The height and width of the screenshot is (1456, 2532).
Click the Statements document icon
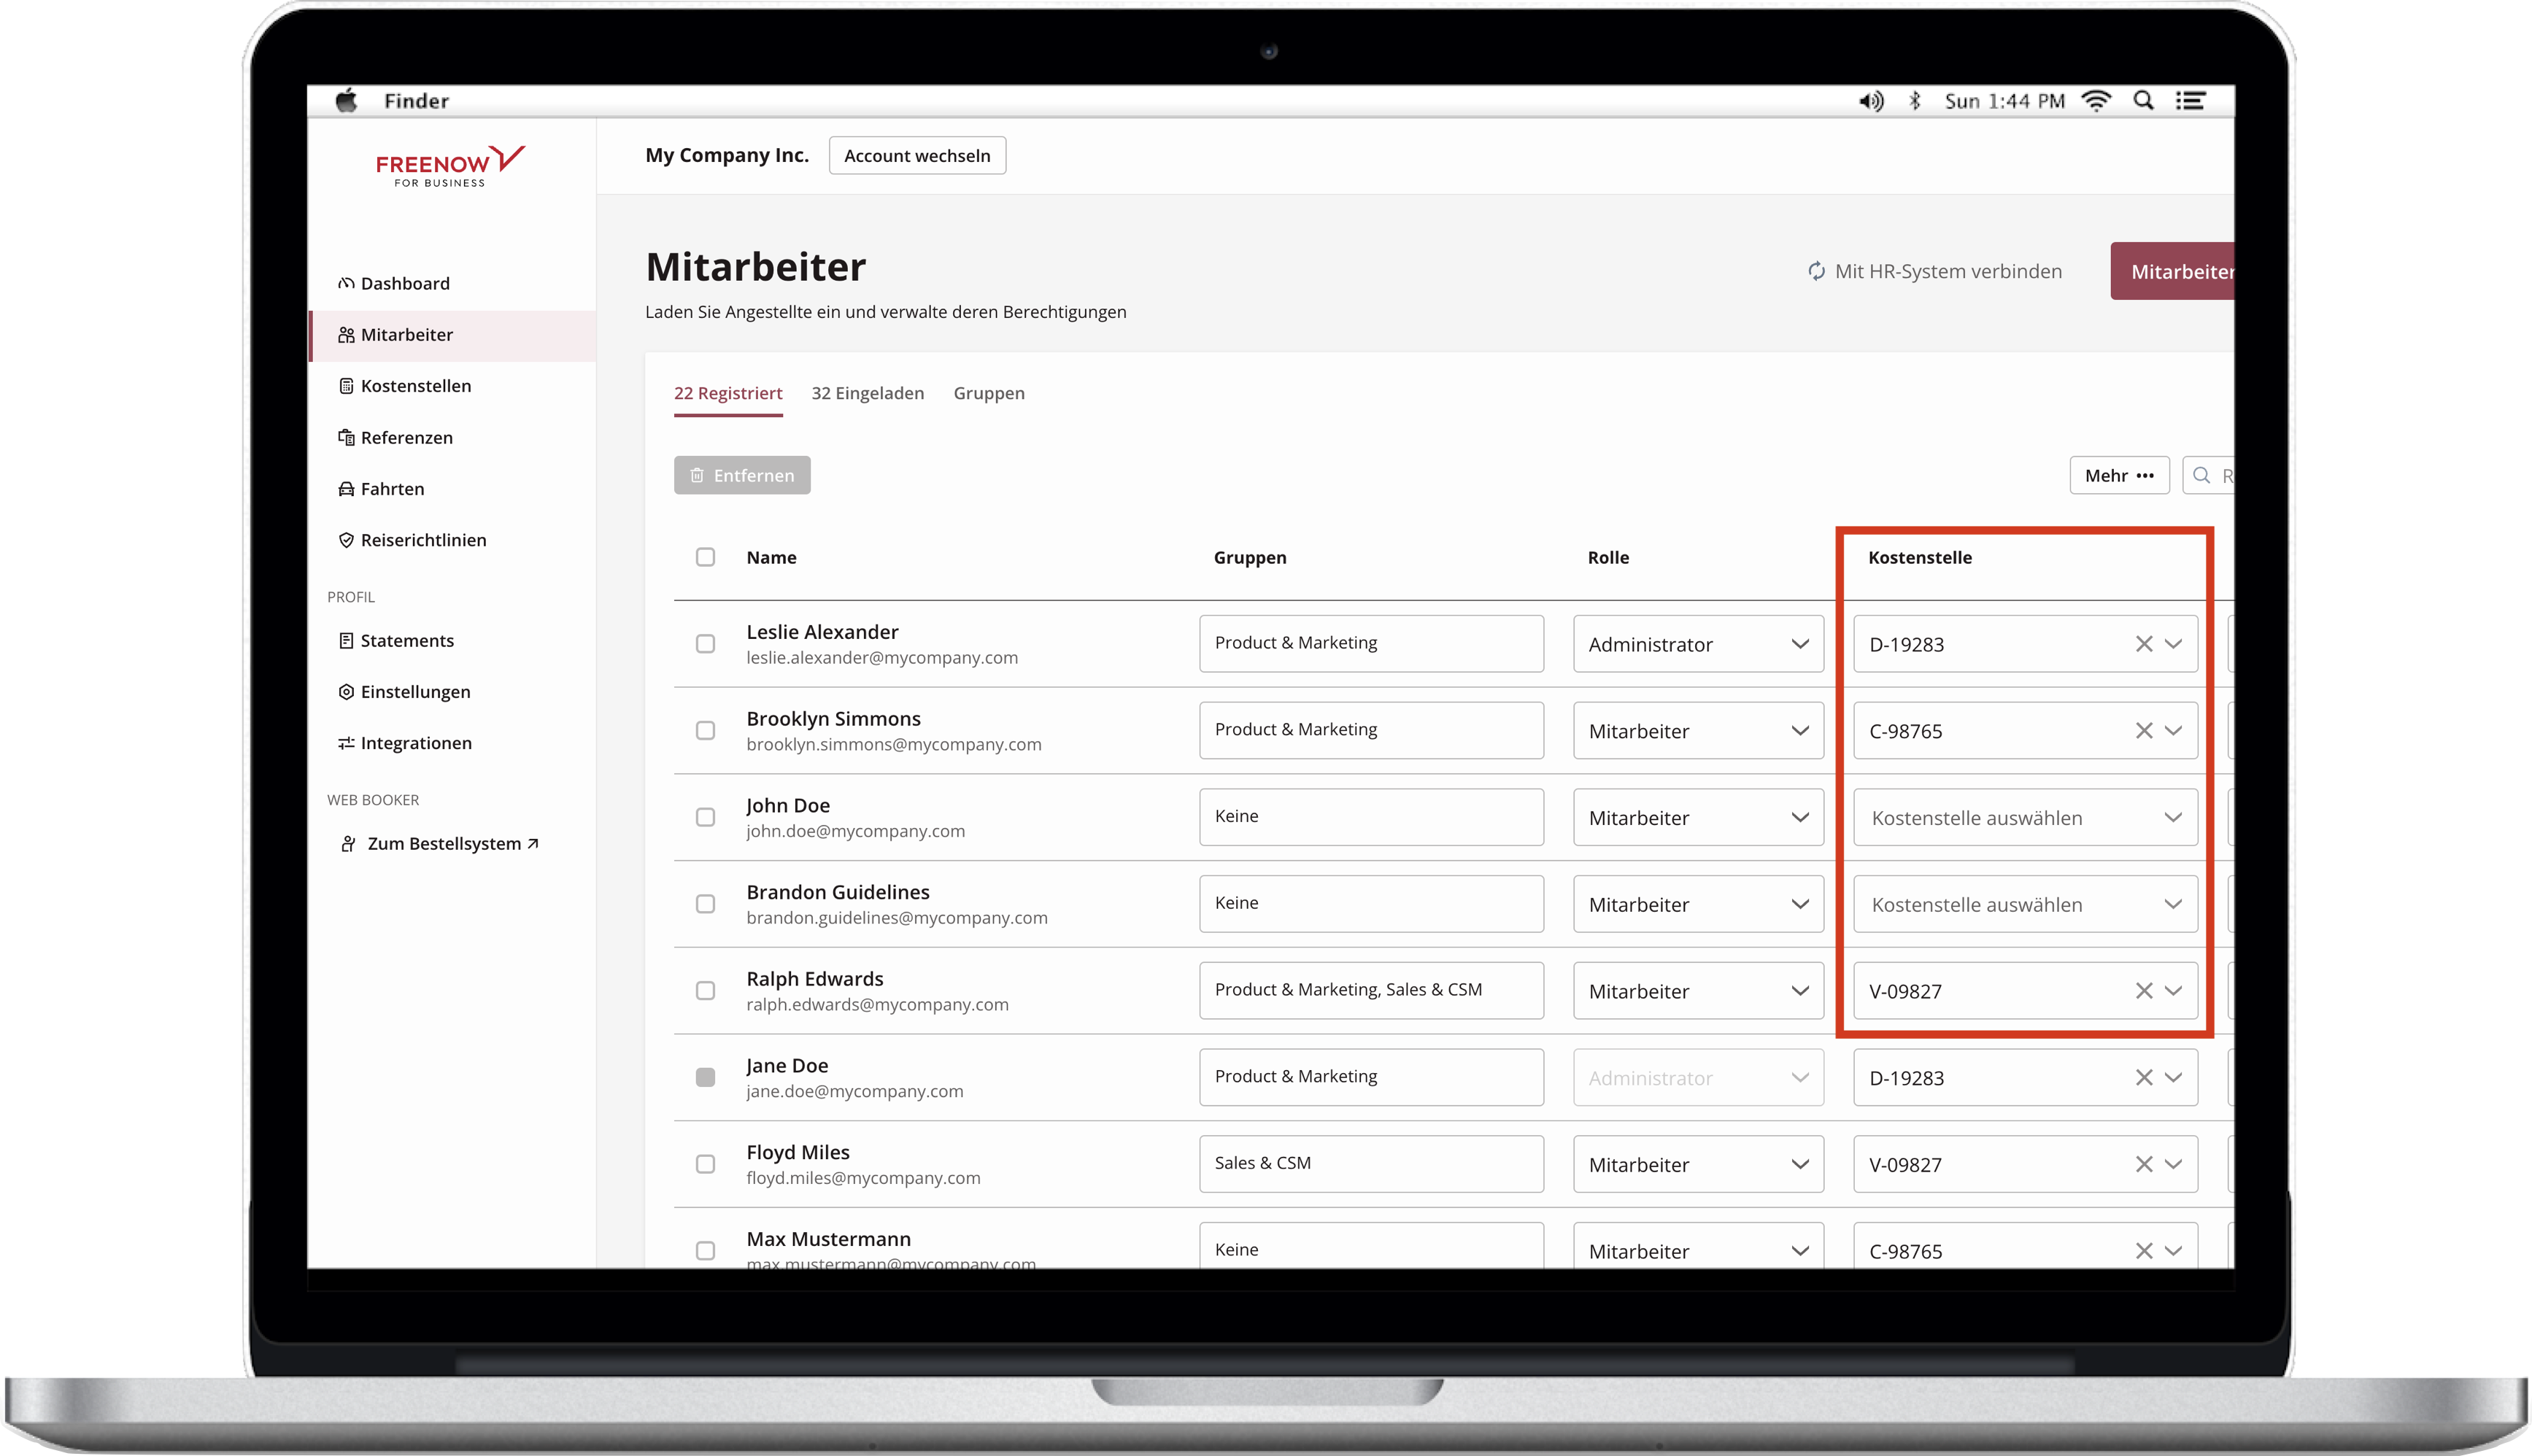(x=346, y=640)
